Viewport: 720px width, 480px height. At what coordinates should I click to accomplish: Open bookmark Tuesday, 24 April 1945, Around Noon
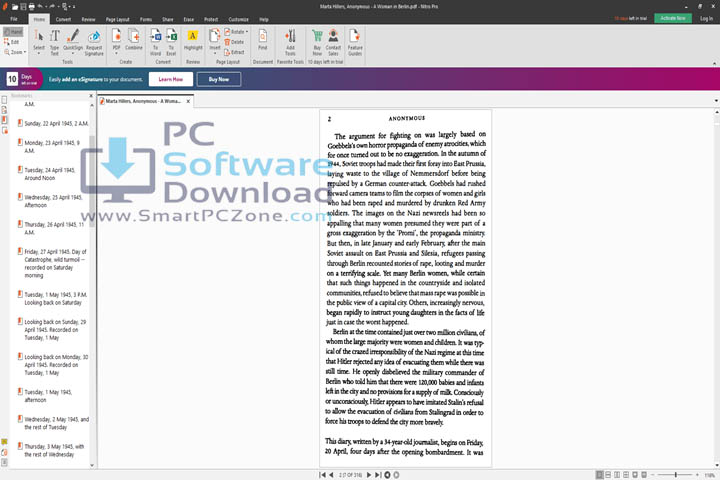coord(46,174)
